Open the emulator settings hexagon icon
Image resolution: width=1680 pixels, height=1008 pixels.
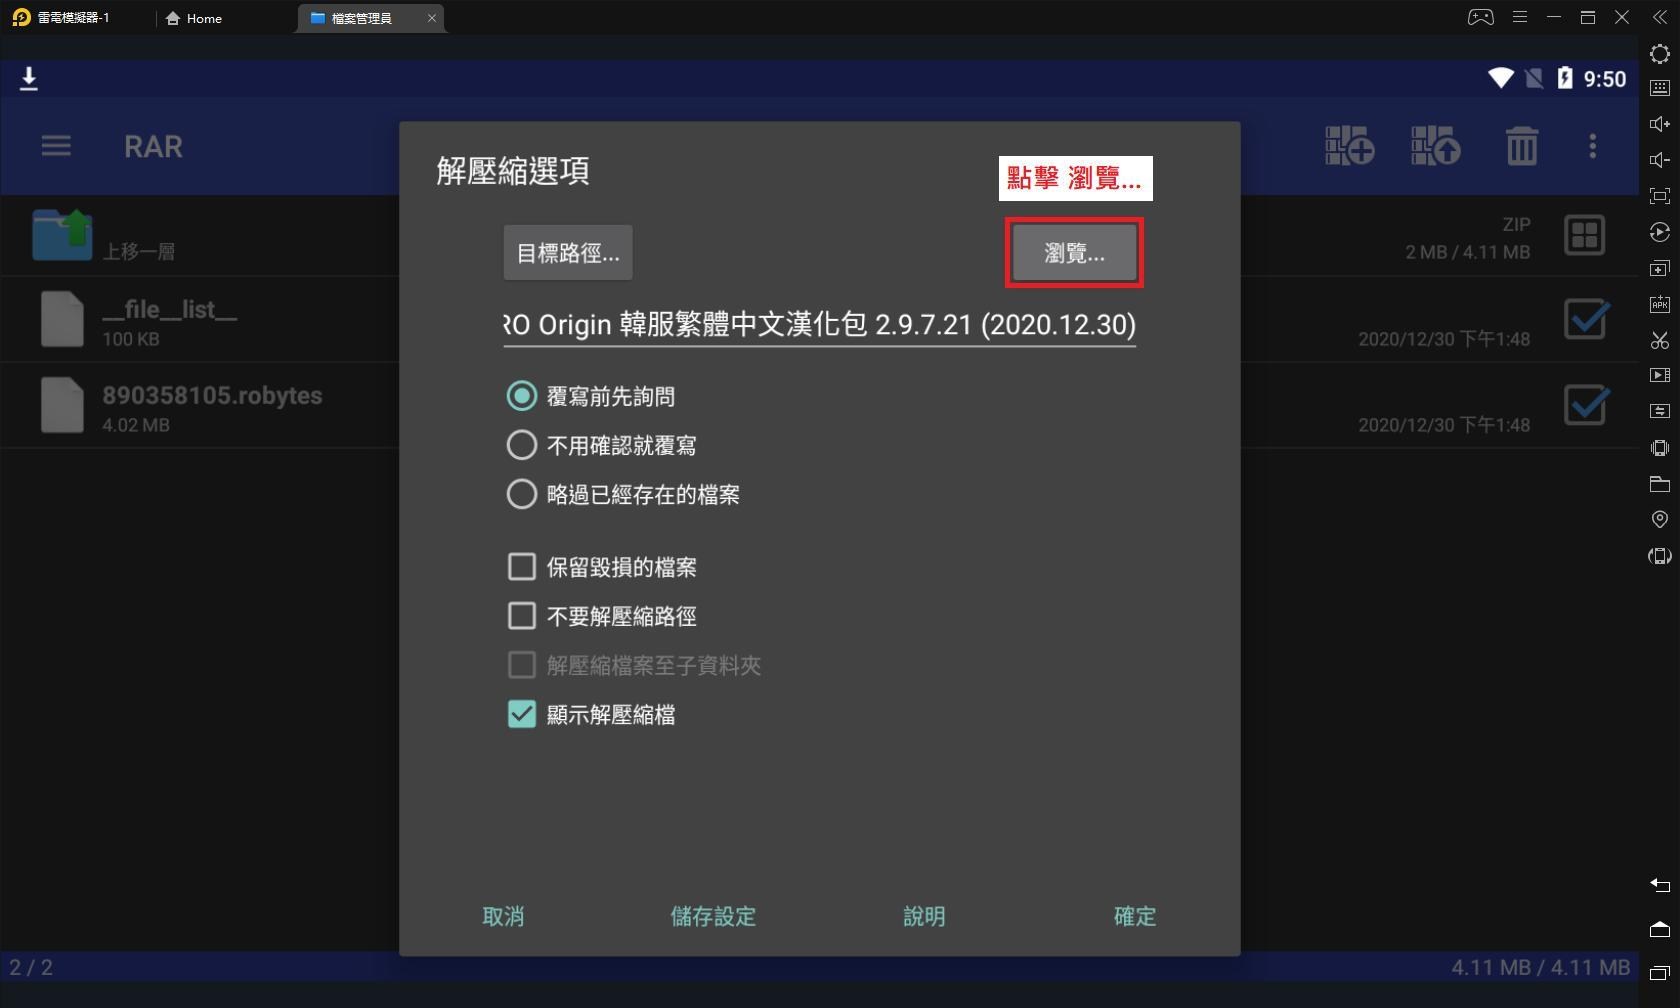1659,53
